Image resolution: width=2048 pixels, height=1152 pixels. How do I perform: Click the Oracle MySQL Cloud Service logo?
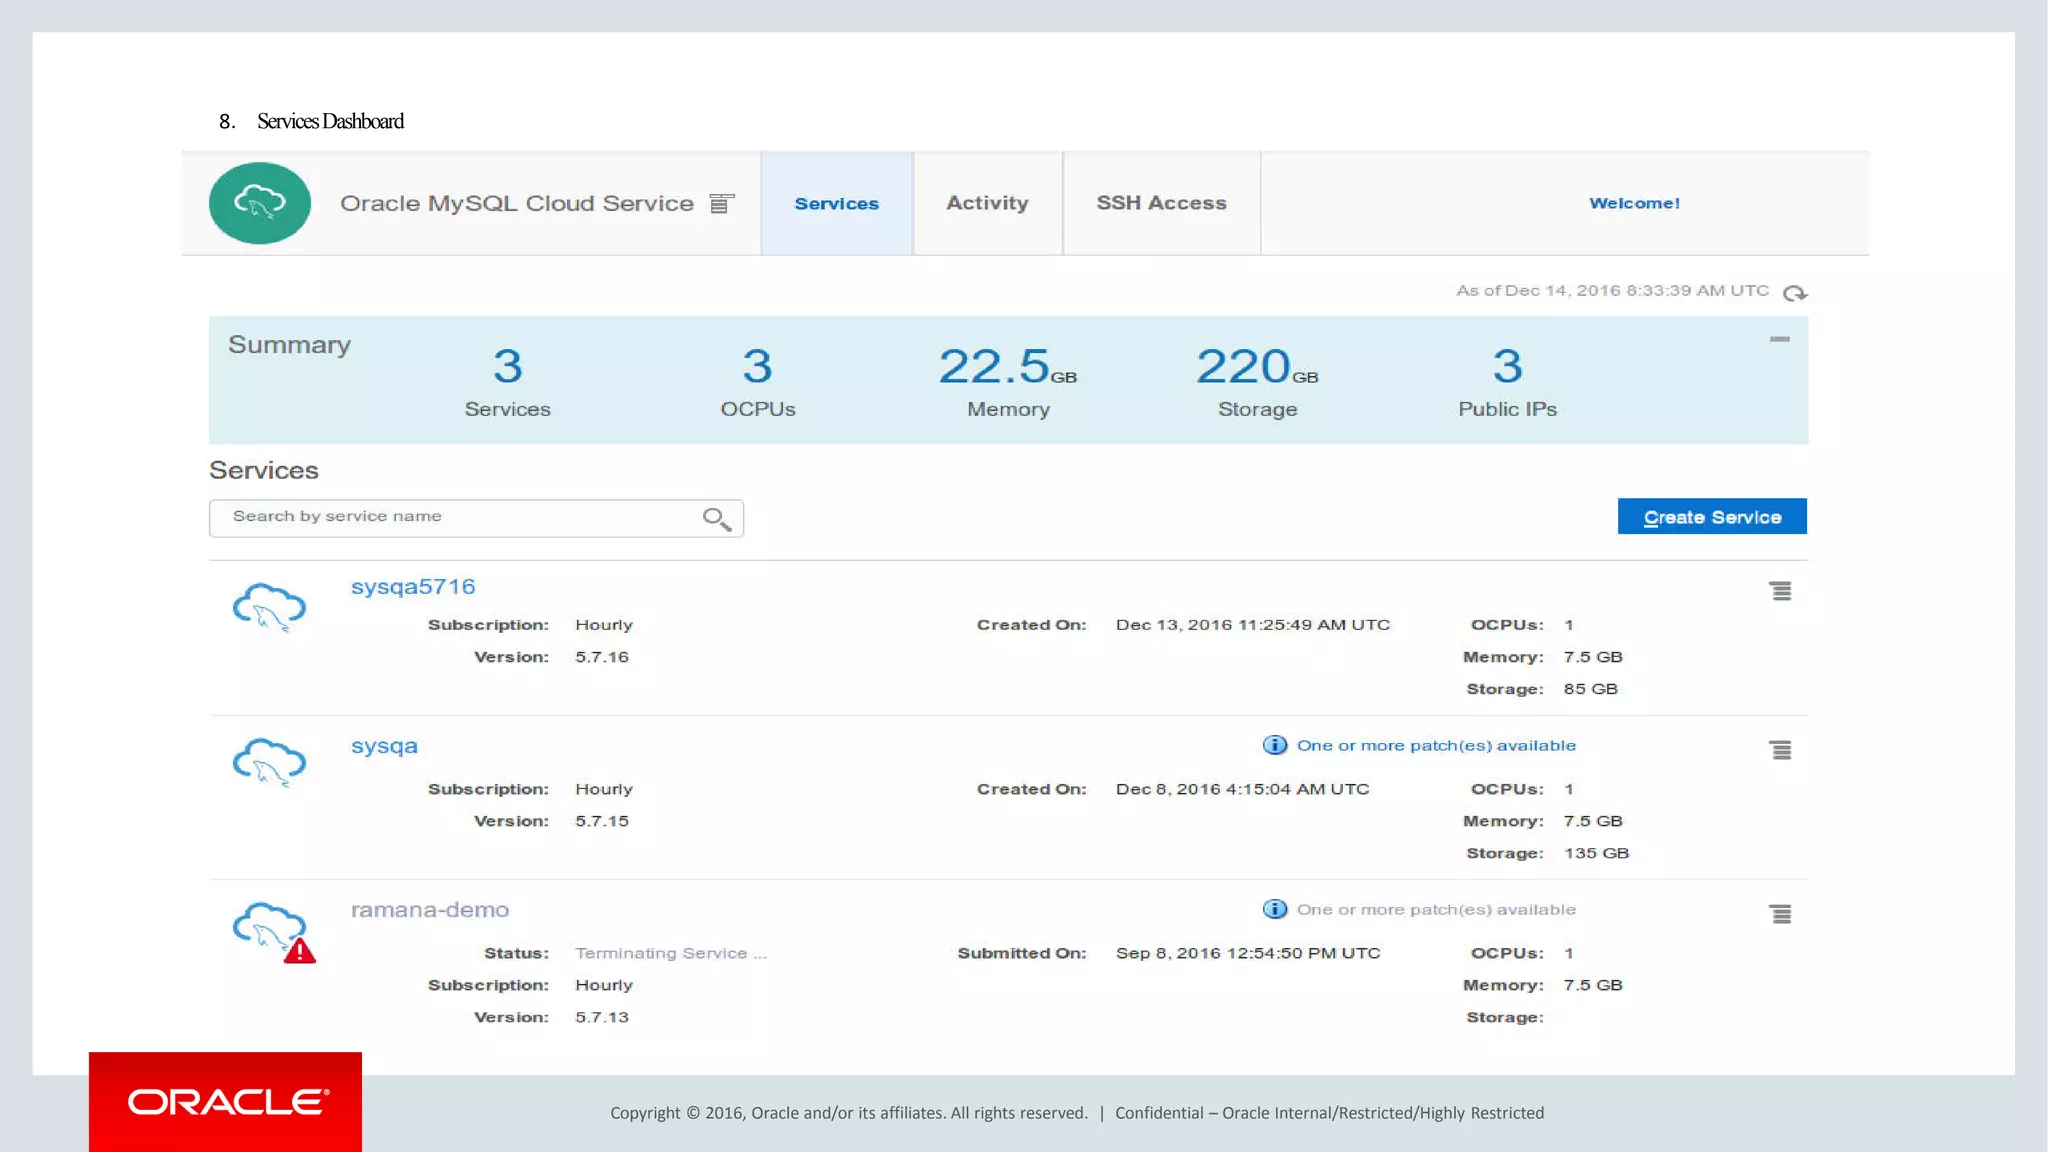point(260,203)
